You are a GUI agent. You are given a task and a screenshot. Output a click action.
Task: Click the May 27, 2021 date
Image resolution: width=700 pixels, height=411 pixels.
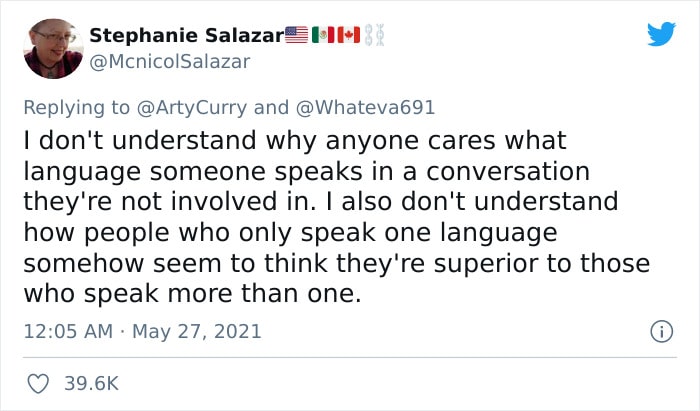pos(197,332)
